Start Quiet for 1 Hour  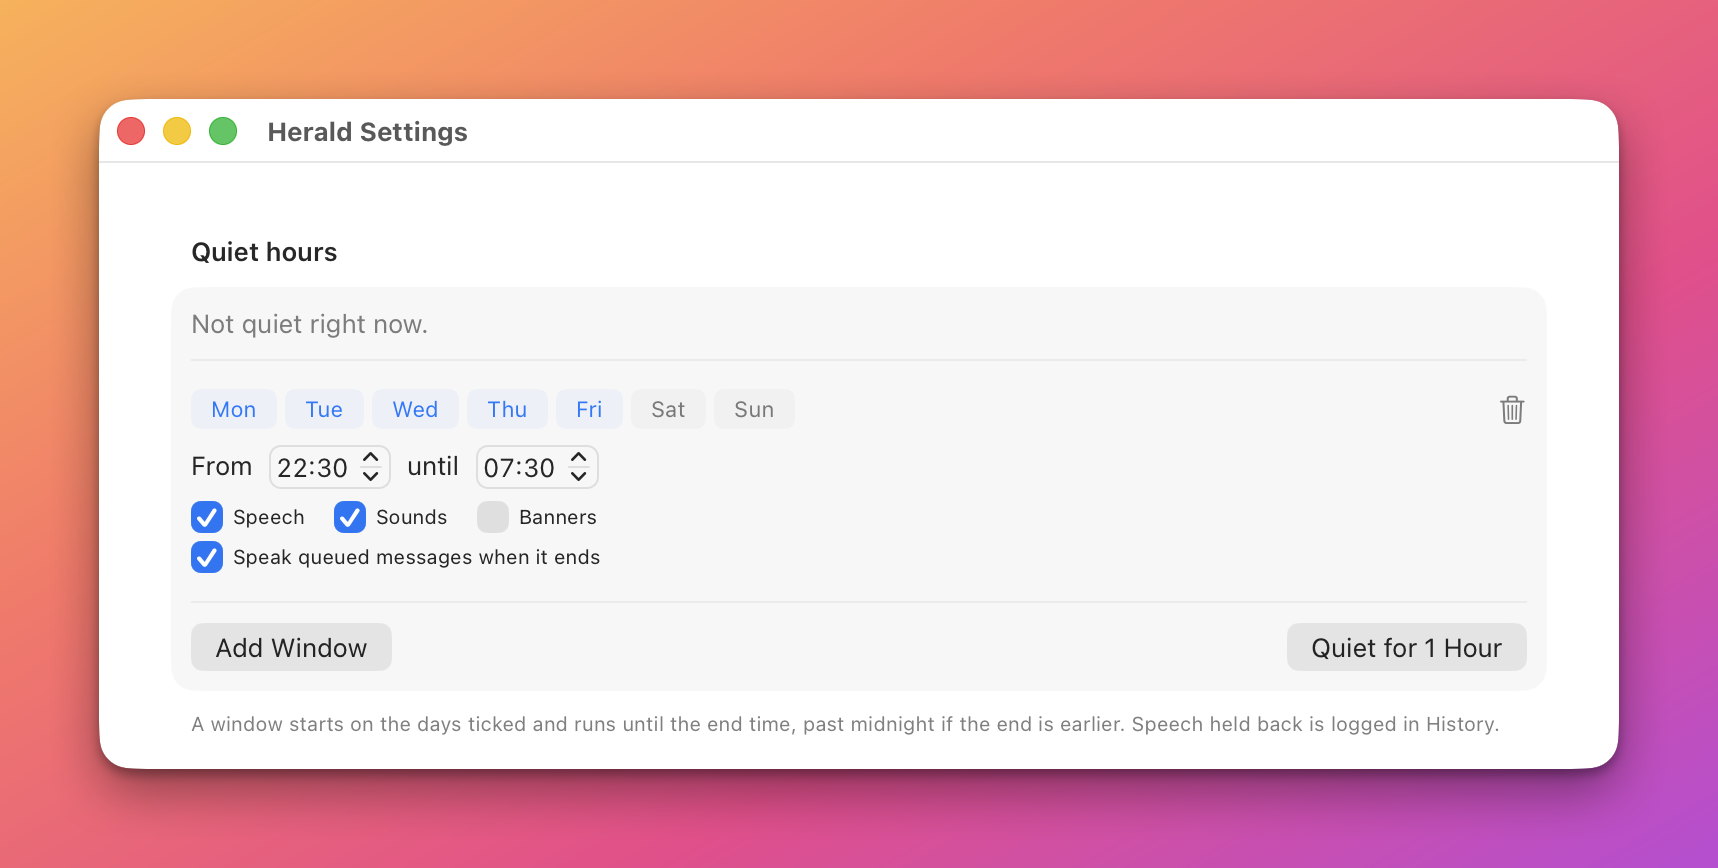pos(1406,647)
